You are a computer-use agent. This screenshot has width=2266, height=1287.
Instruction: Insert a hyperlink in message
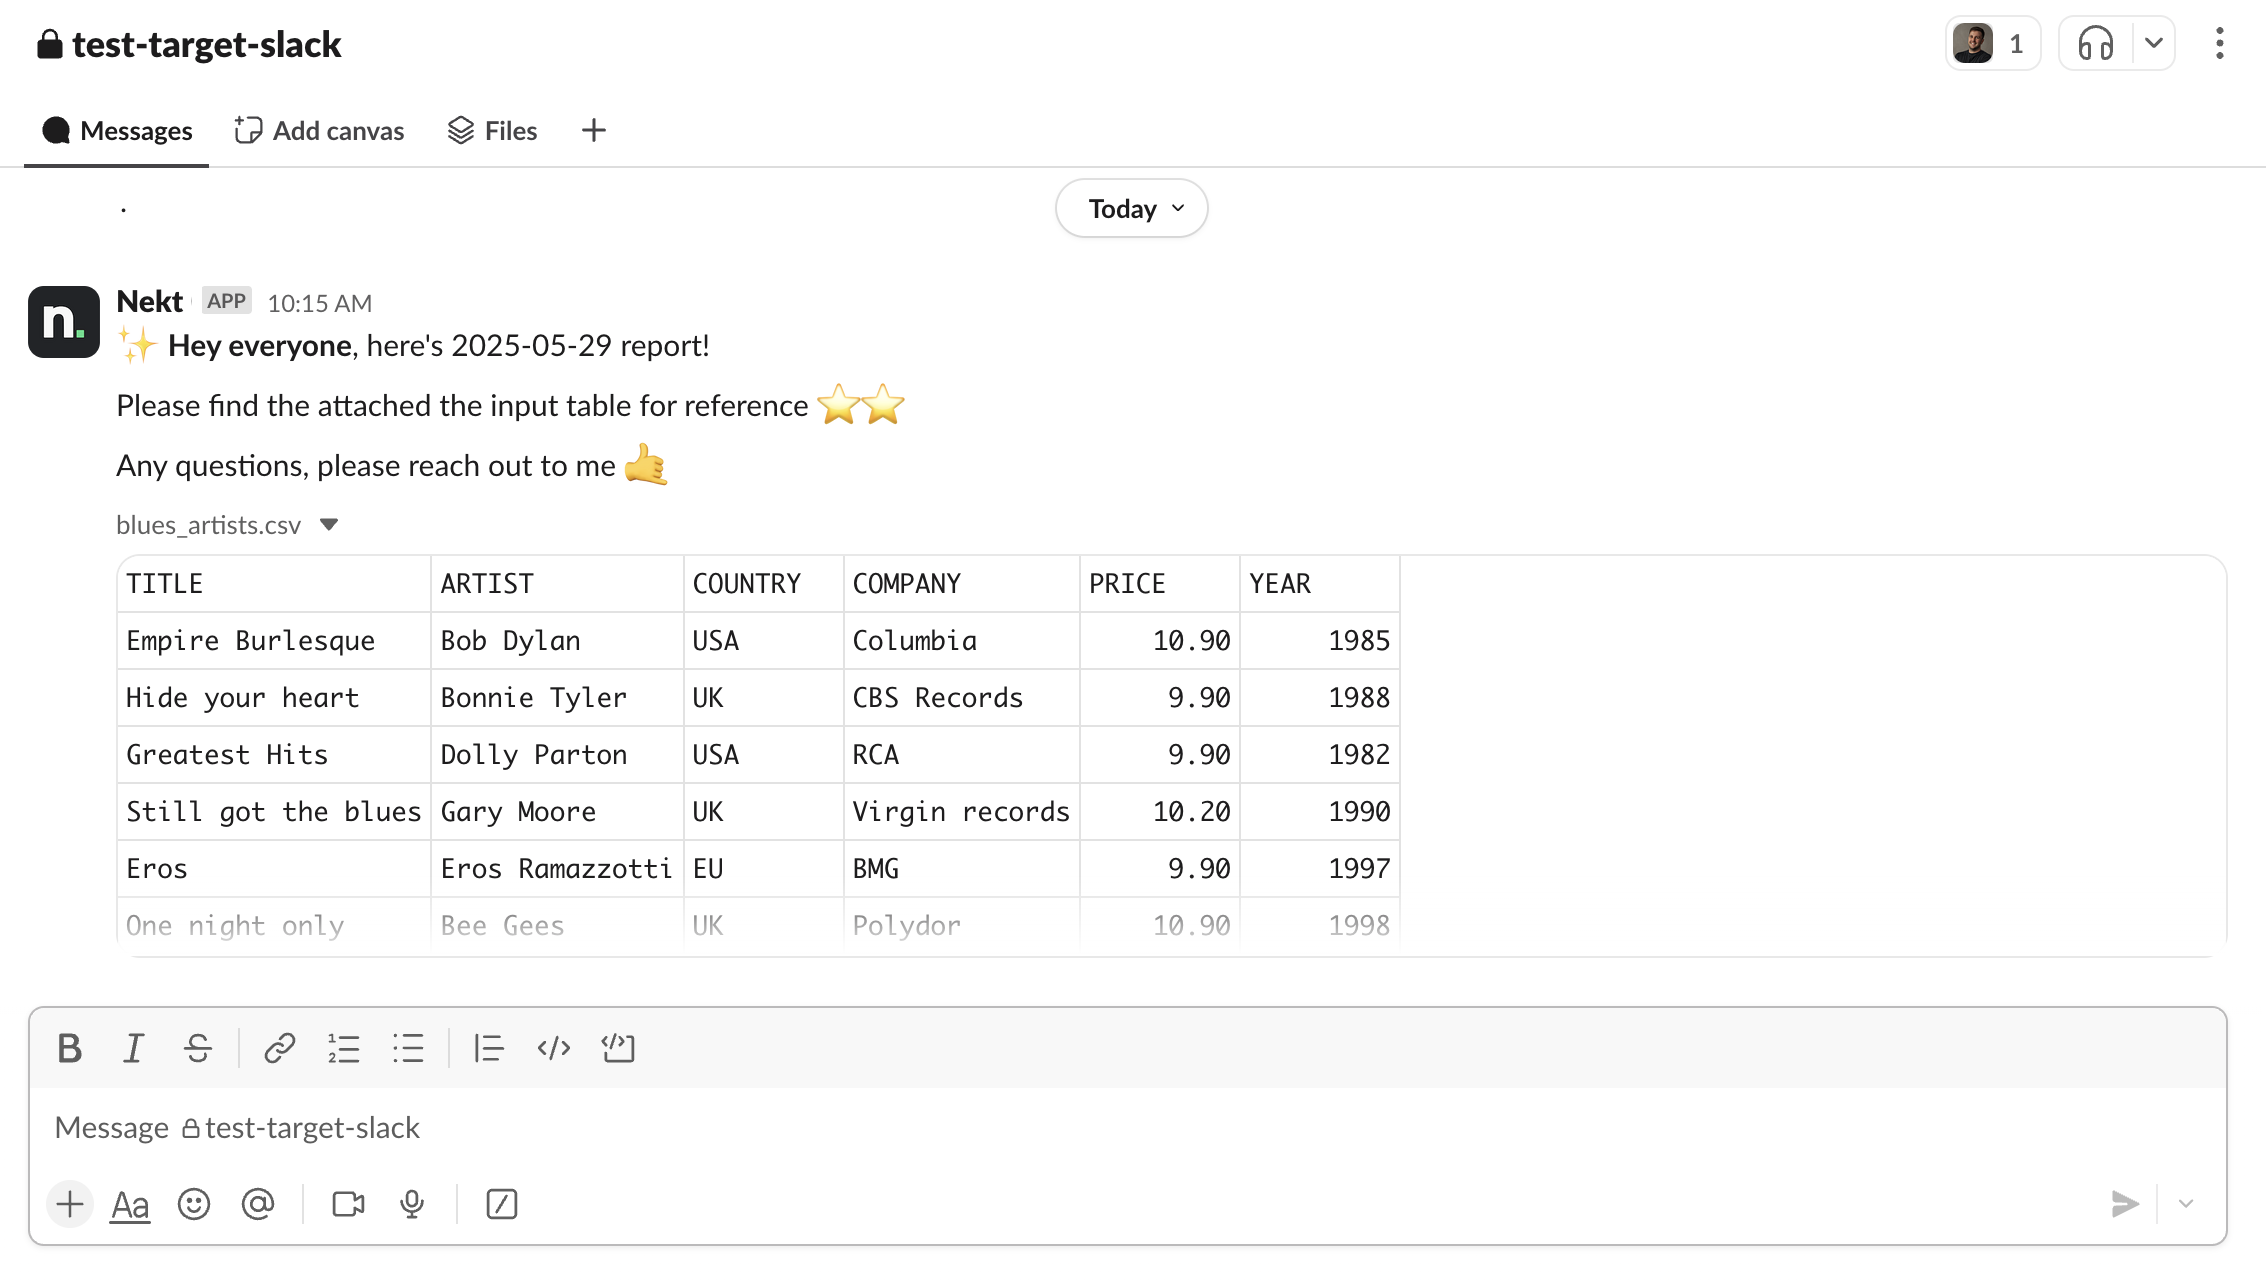pyautogui.click(x=279, y=1048)
